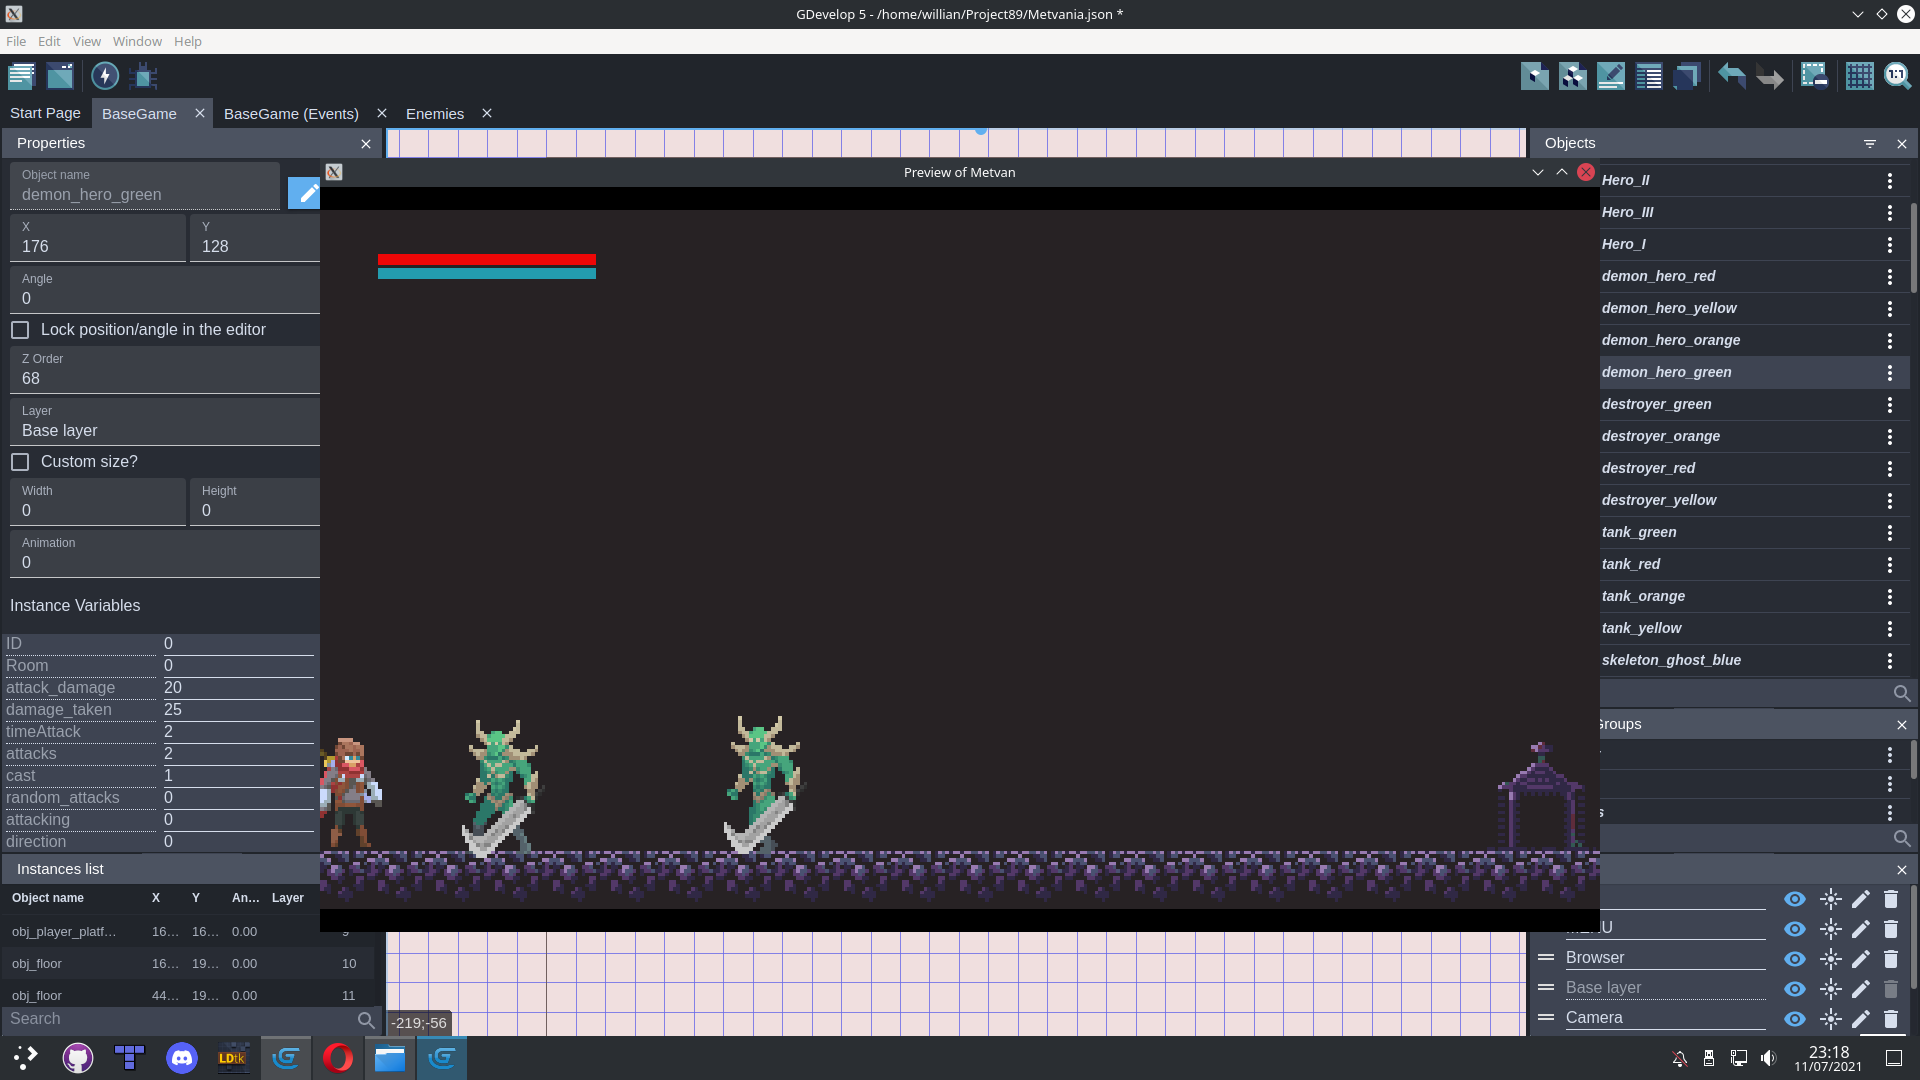Screen dimensions: 1920x1080
Task: Toggle visibility of the MENU layer
Action: pyautogui.click(x=1795, y=929)
